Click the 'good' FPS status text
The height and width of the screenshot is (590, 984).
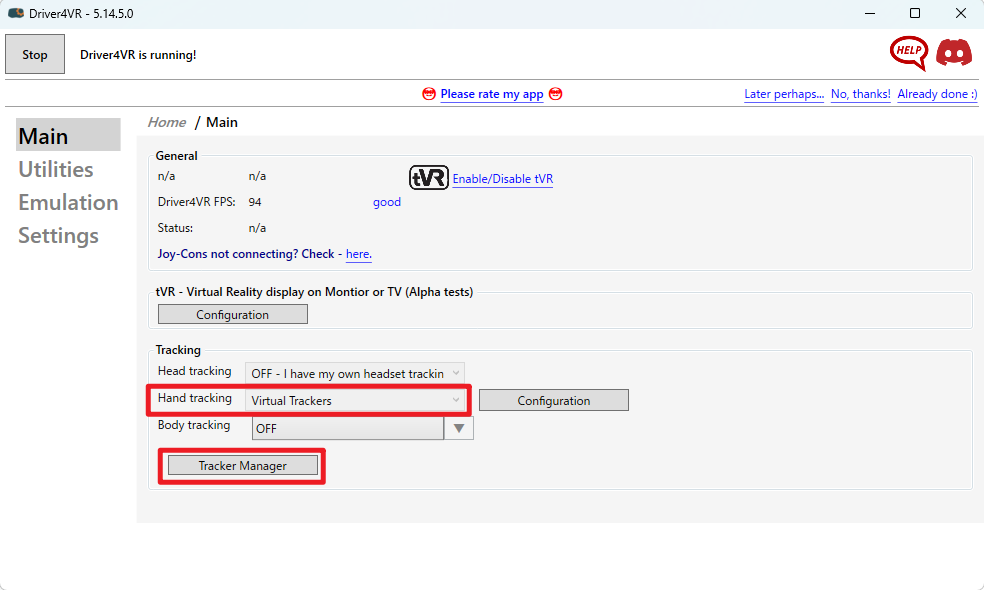pyautogui.click(x=387, y=202)
